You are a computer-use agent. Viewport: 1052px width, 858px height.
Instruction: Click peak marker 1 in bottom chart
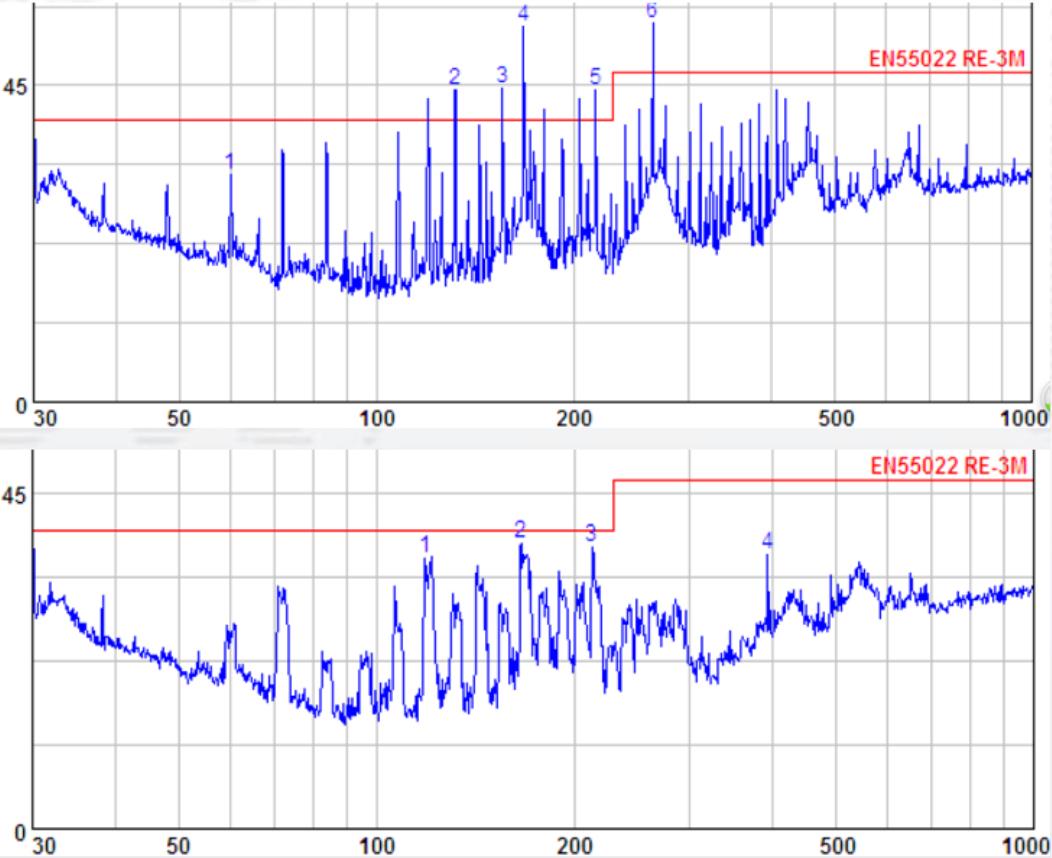[425, 543]
